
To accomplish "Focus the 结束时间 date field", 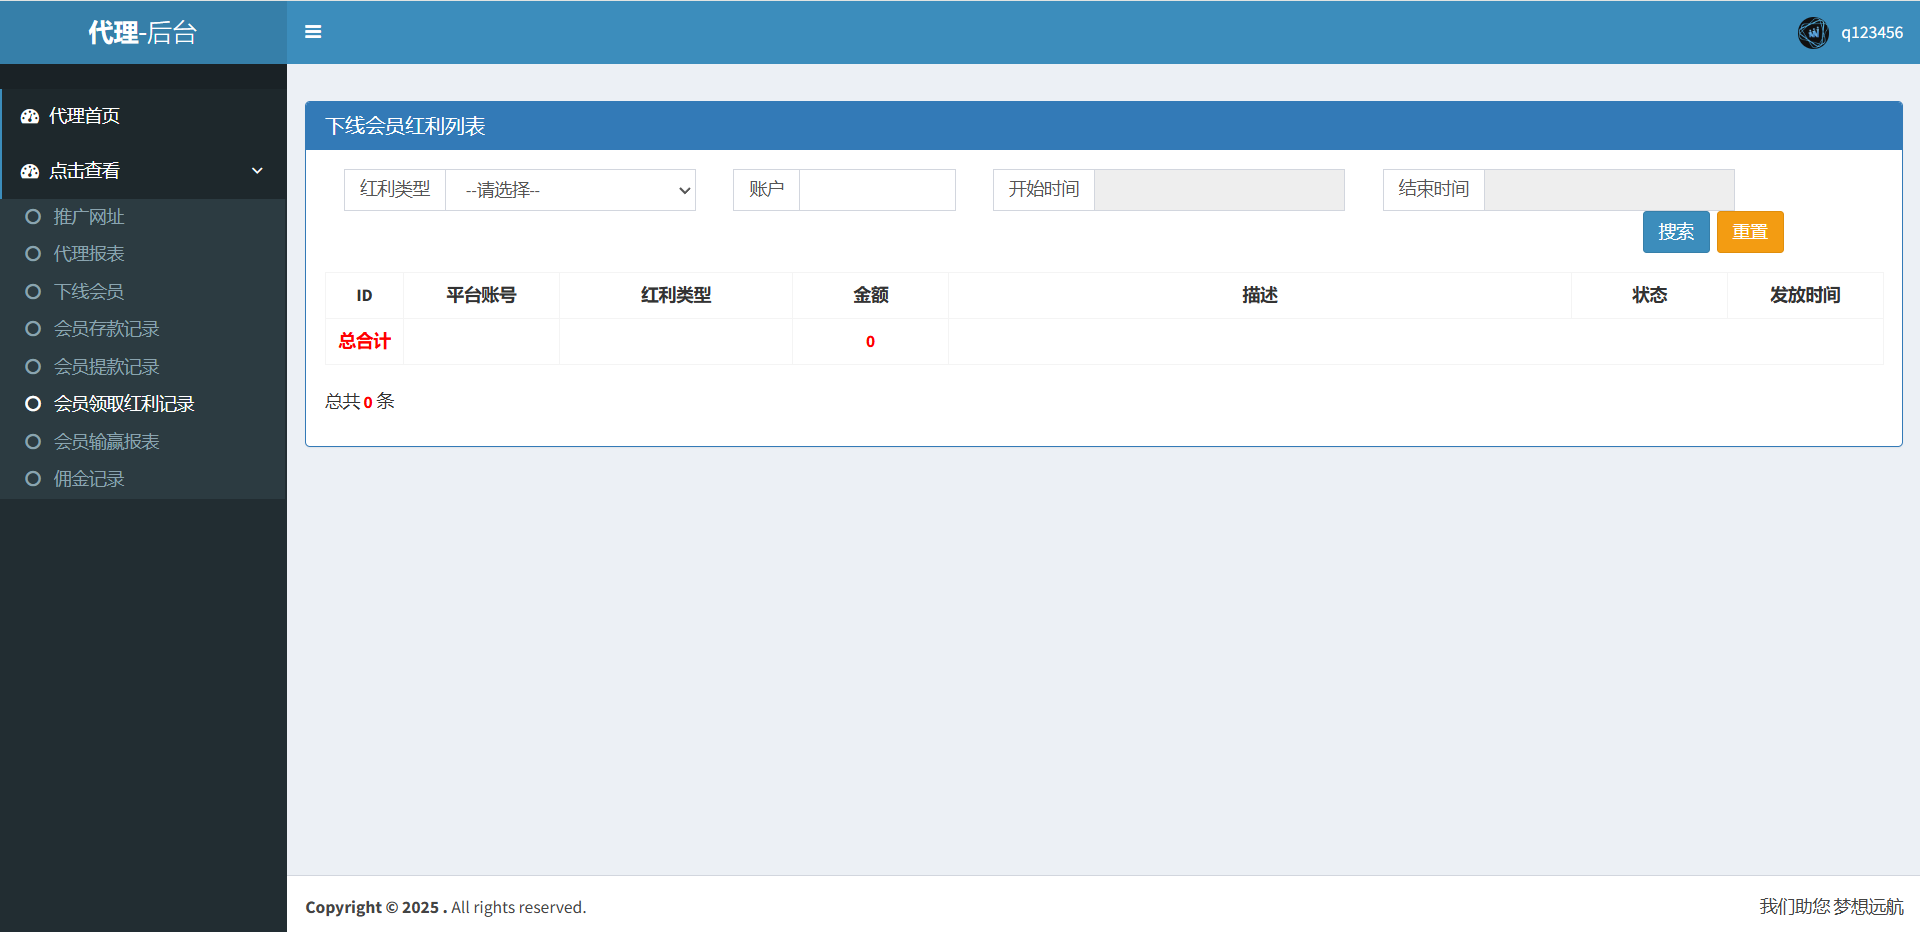I will pos(1608,190).
